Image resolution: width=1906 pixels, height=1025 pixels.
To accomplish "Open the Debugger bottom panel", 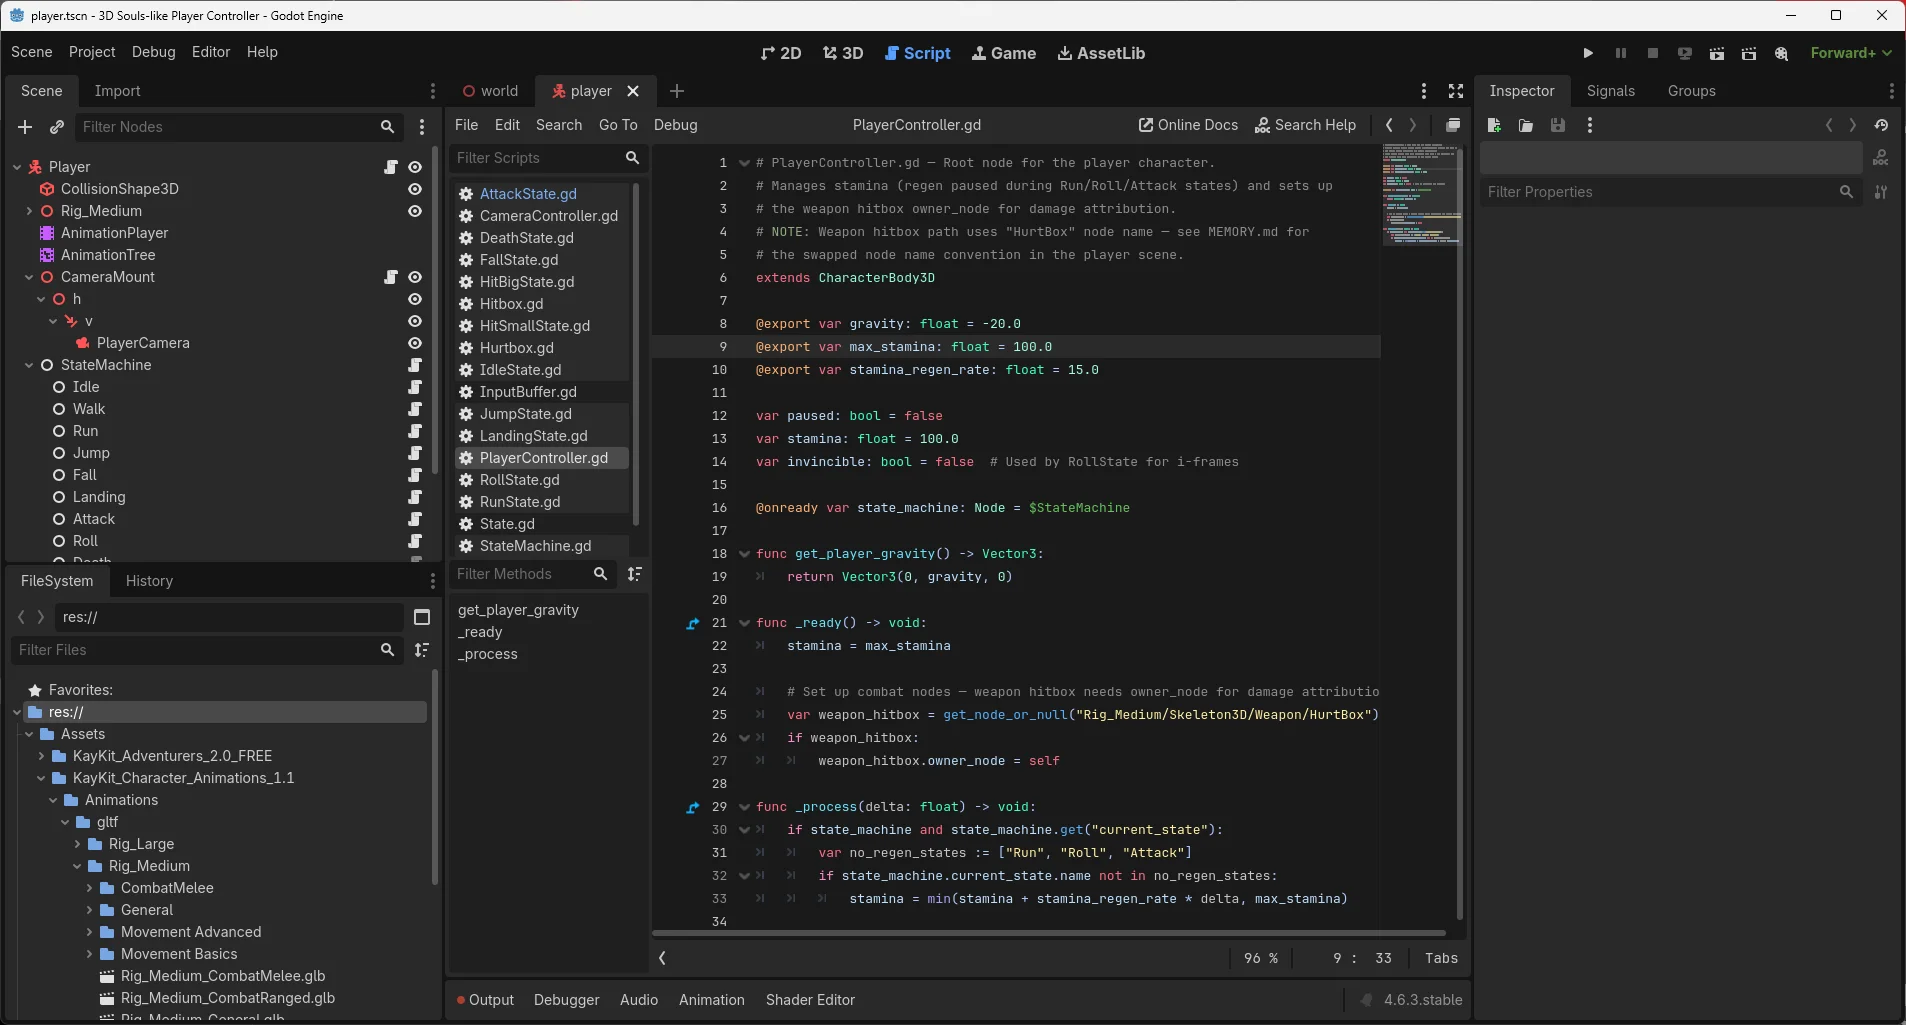I will [567, 1000].
